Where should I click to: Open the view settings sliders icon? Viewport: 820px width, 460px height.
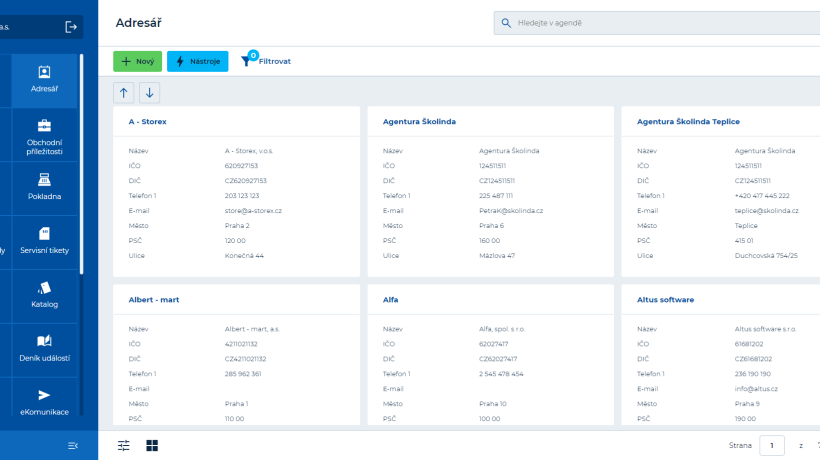(x=123, y=445)
